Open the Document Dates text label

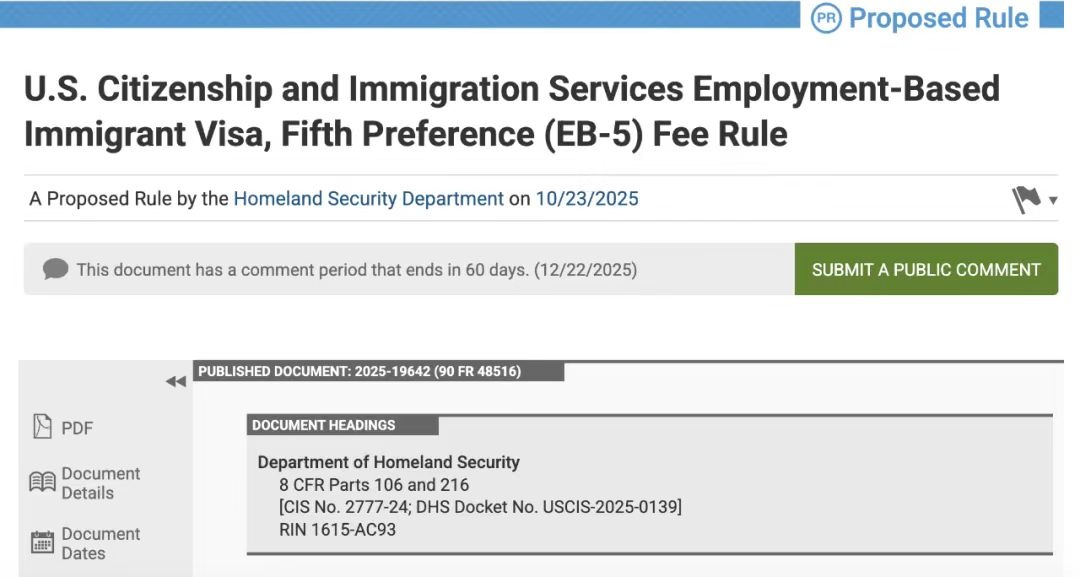coord(100,543)
